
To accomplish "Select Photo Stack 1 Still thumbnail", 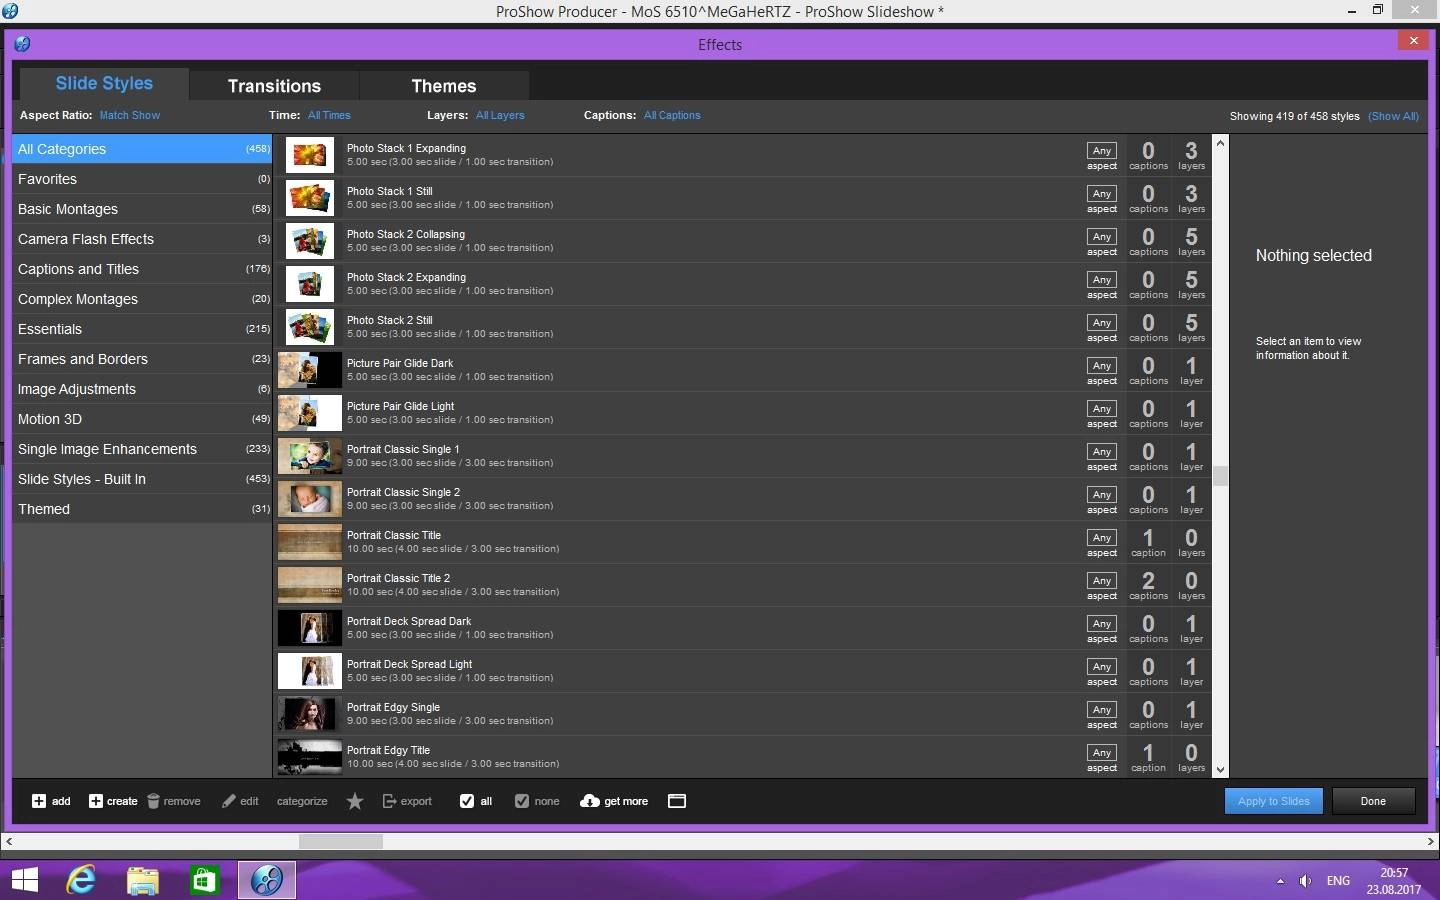I will click(310, 198).
